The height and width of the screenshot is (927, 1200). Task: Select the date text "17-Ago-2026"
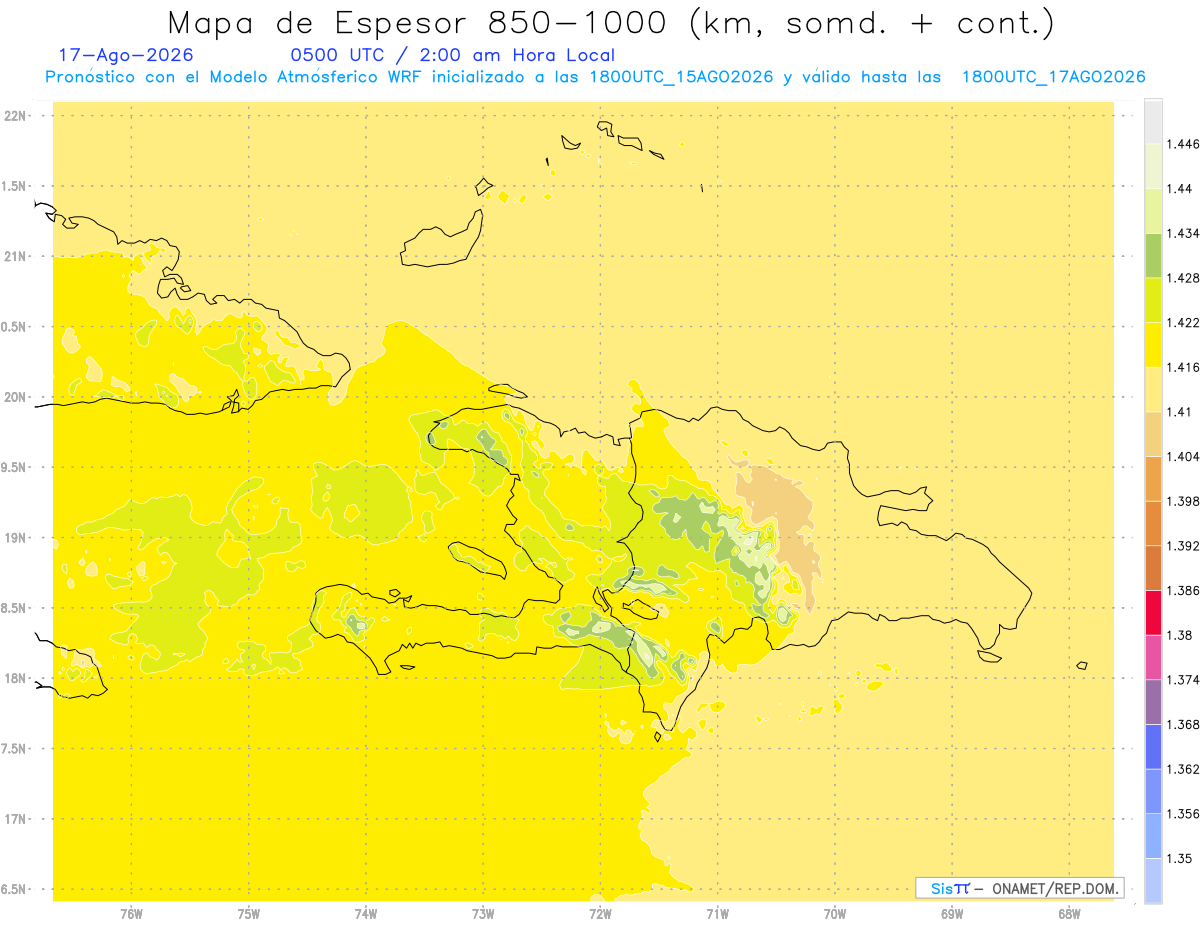coord(126,55)
